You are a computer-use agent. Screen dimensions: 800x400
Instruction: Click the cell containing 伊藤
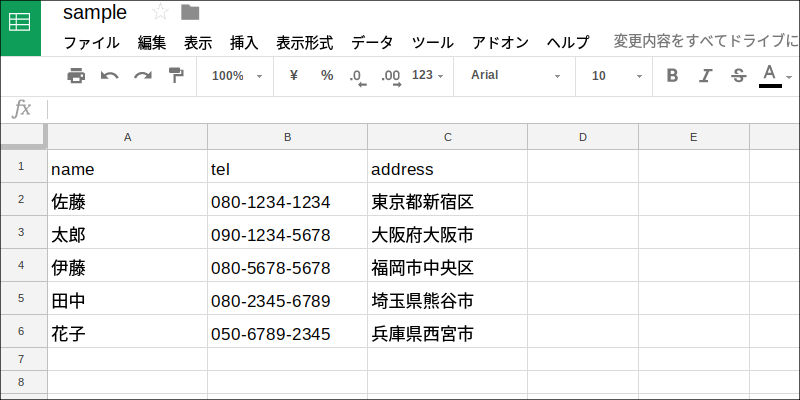[128, 265]
